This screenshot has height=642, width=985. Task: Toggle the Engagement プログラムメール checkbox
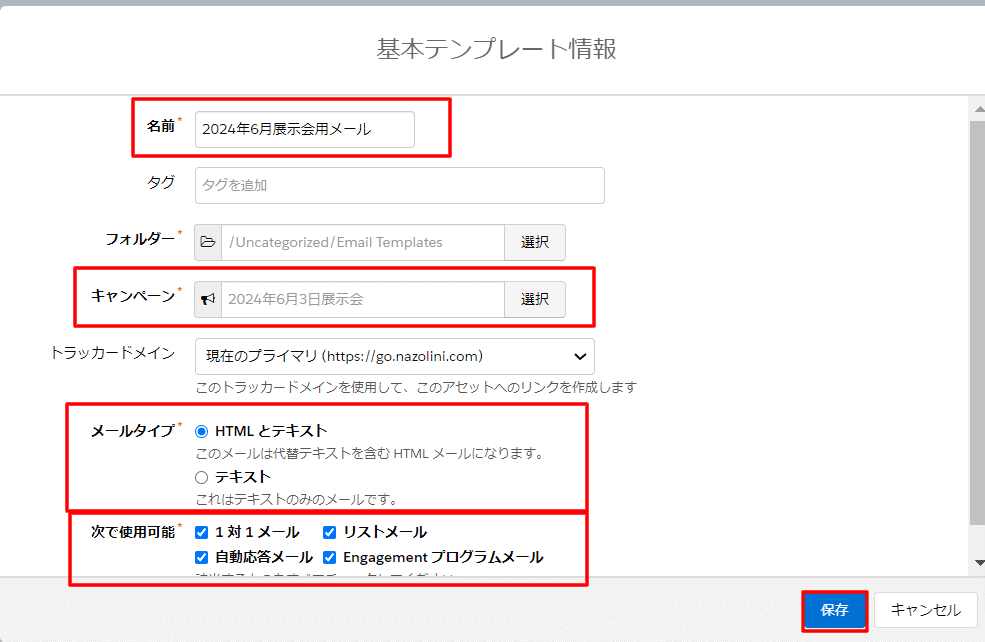point(330,558)
